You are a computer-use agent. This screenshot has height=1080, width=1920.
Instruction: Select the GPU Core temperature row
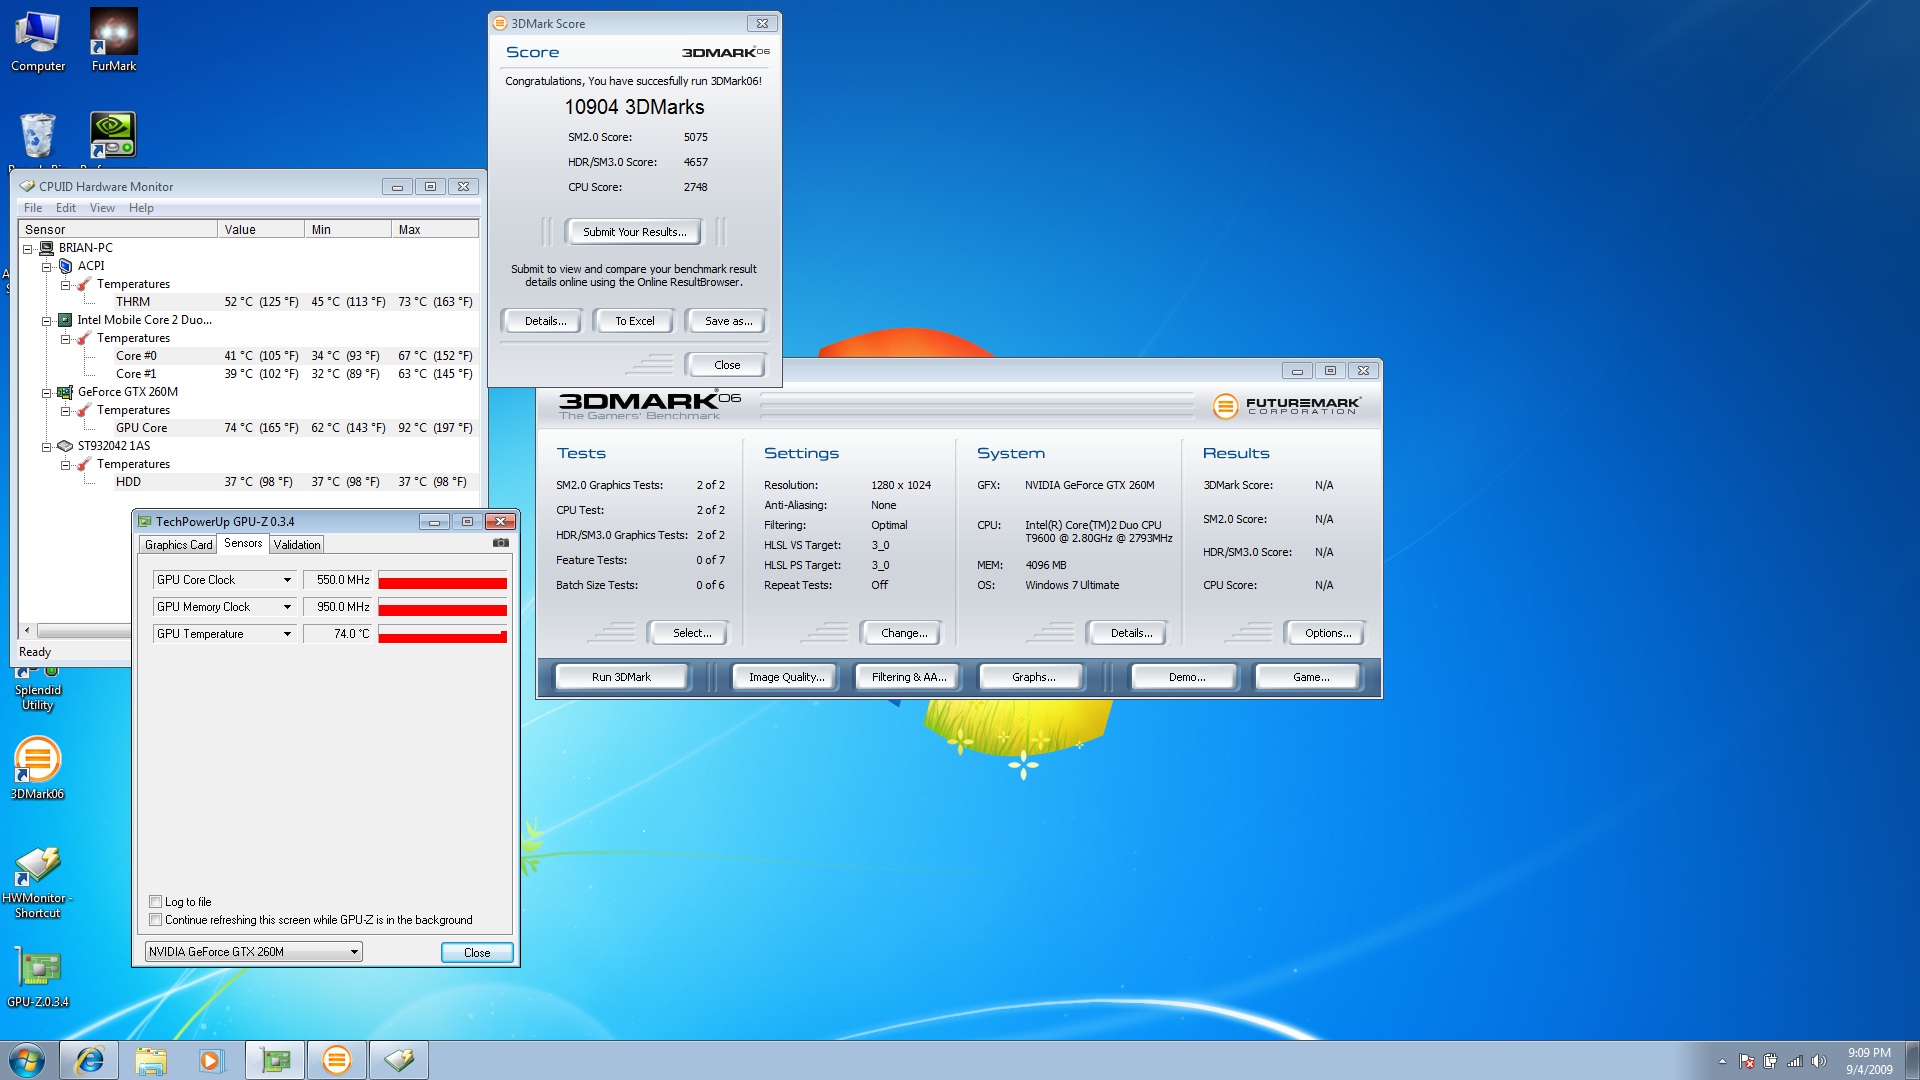[x=296, y=428]
